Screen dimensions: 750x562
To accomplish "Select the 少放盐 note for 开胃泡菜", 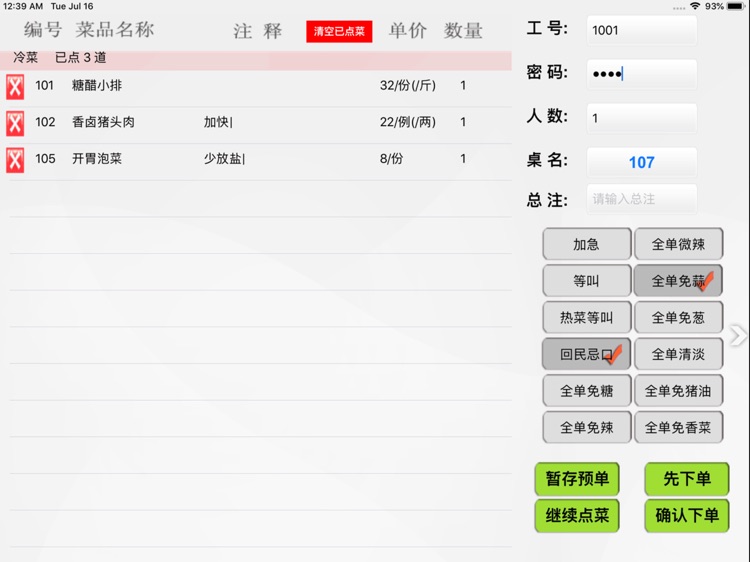I will pyautogui.click(x=224, y=159).
